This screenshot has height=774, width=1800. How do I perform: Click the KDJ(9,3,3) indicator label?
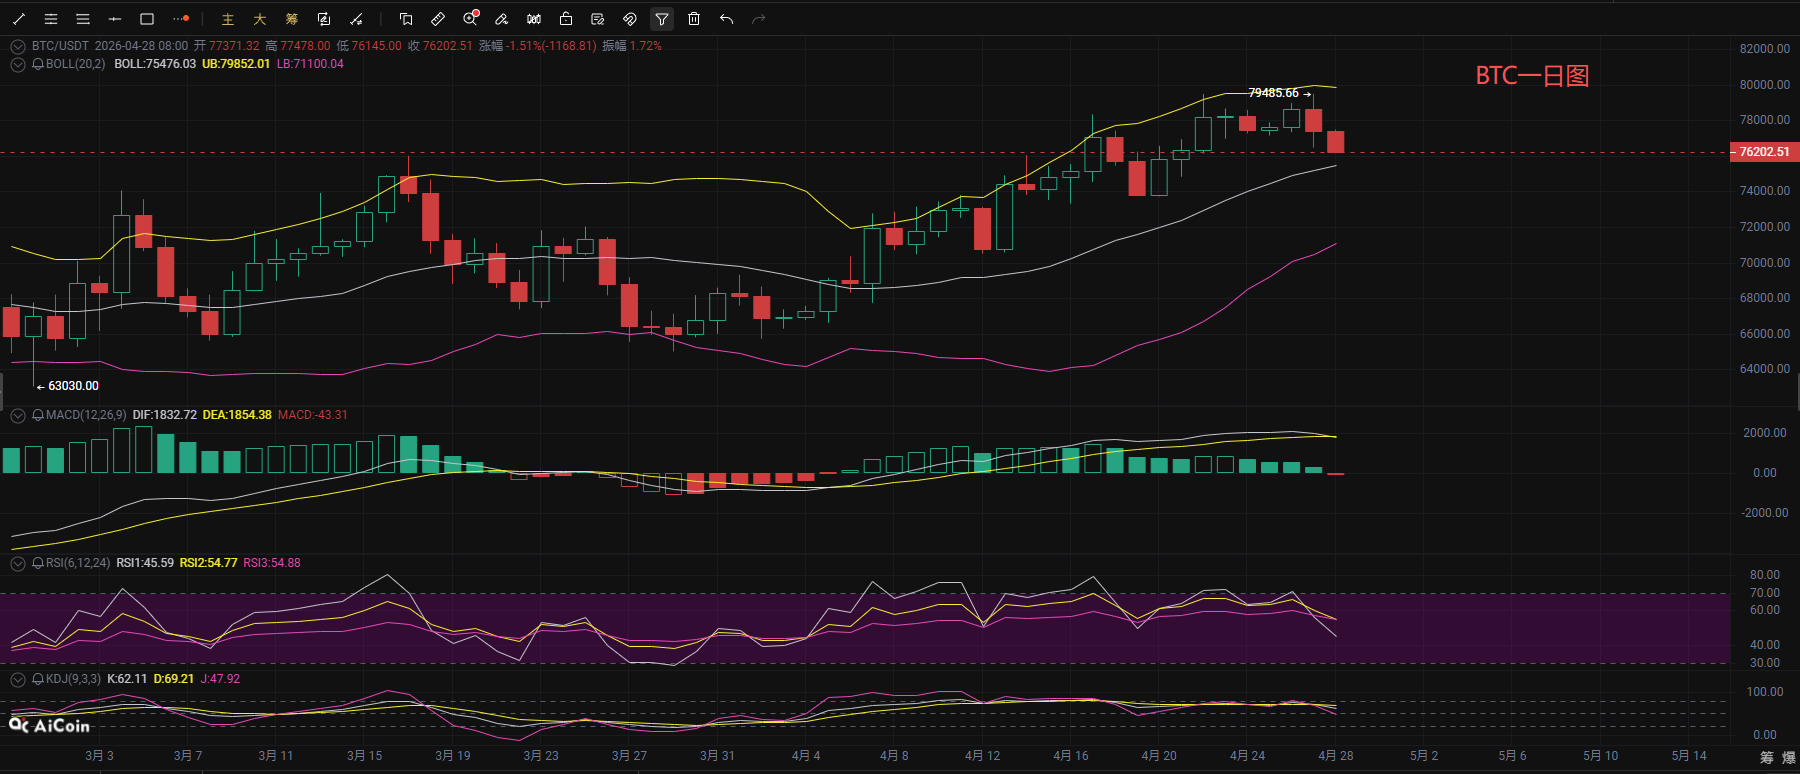tap(73, 679)
